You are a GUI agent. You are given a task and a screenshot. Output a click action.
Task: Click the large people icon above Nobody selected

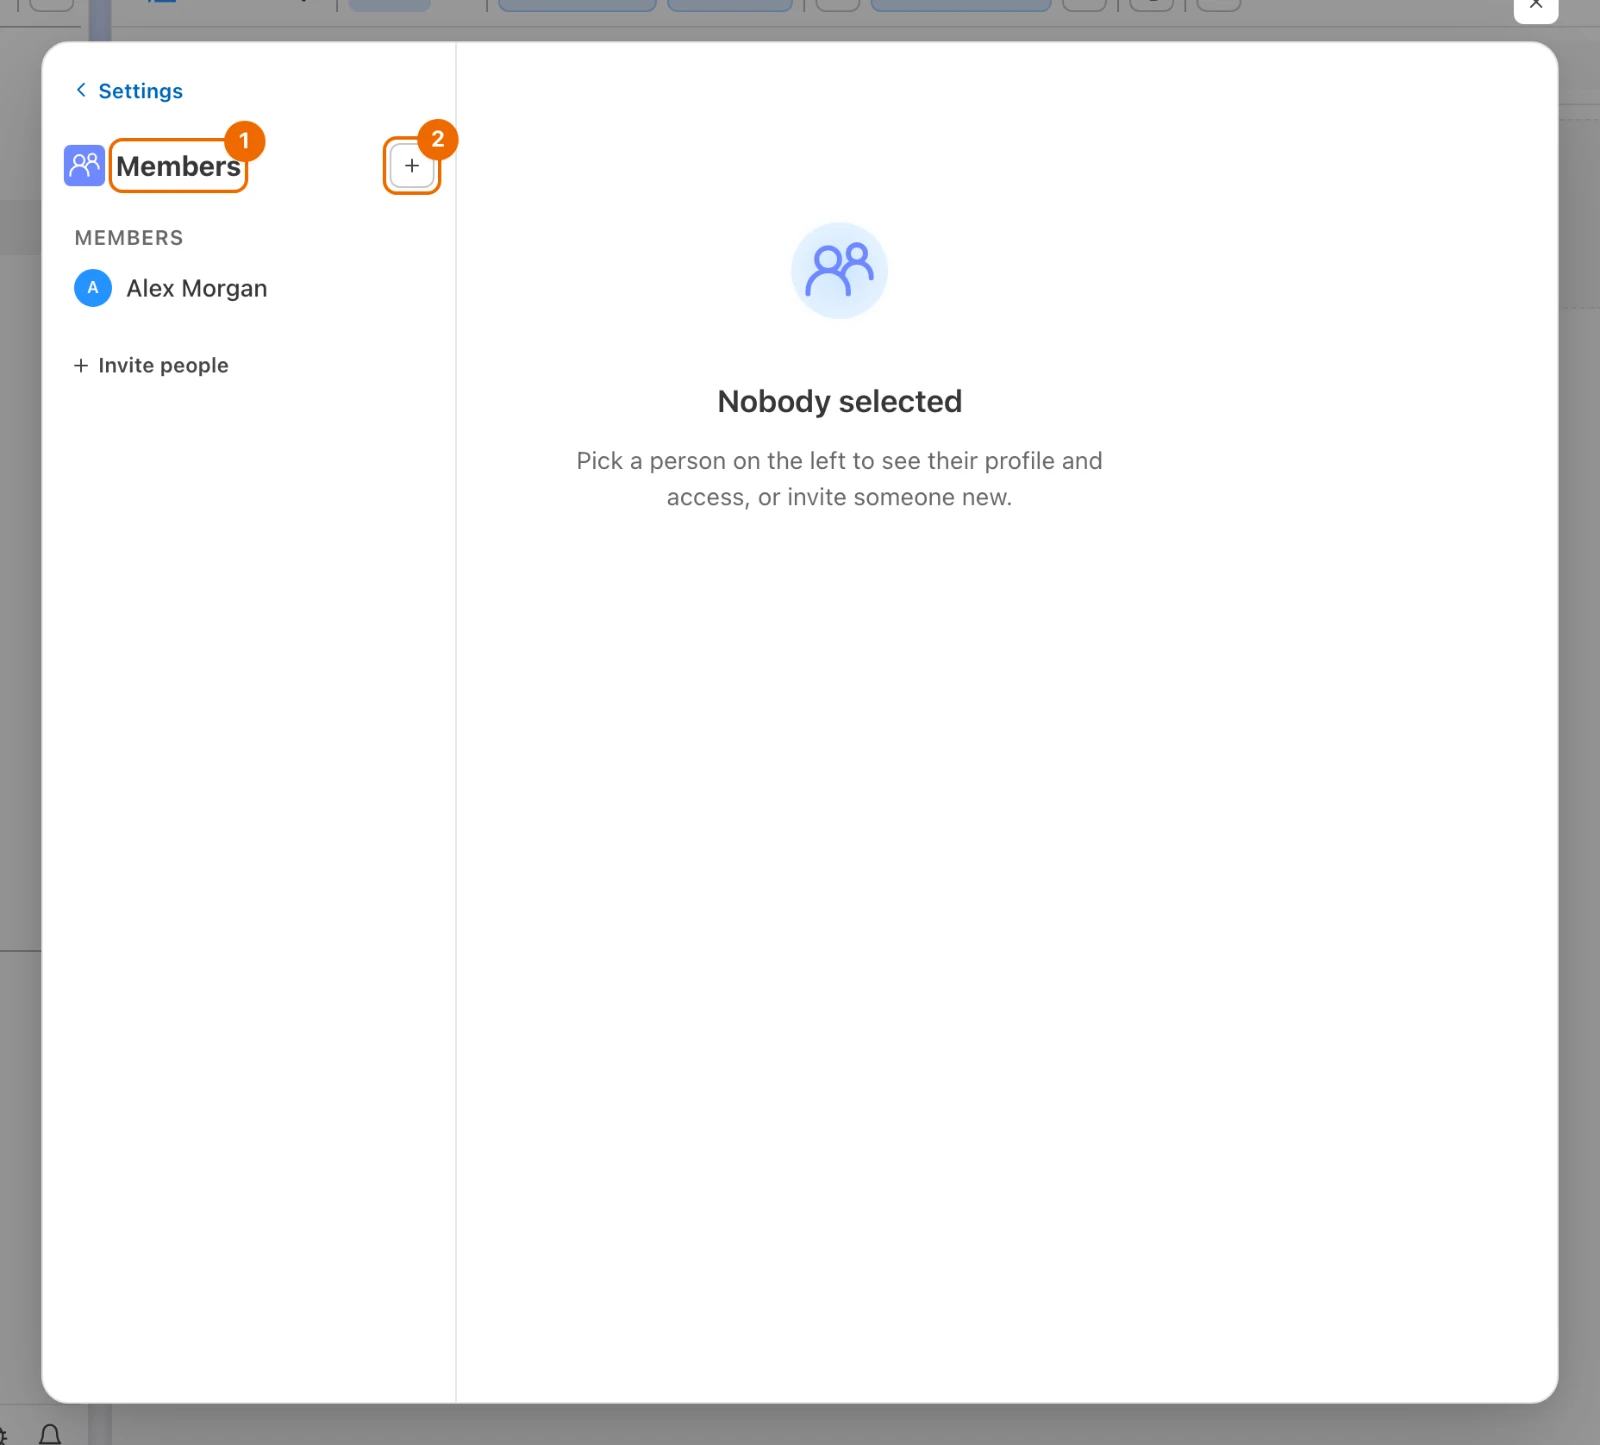(839, 270)
